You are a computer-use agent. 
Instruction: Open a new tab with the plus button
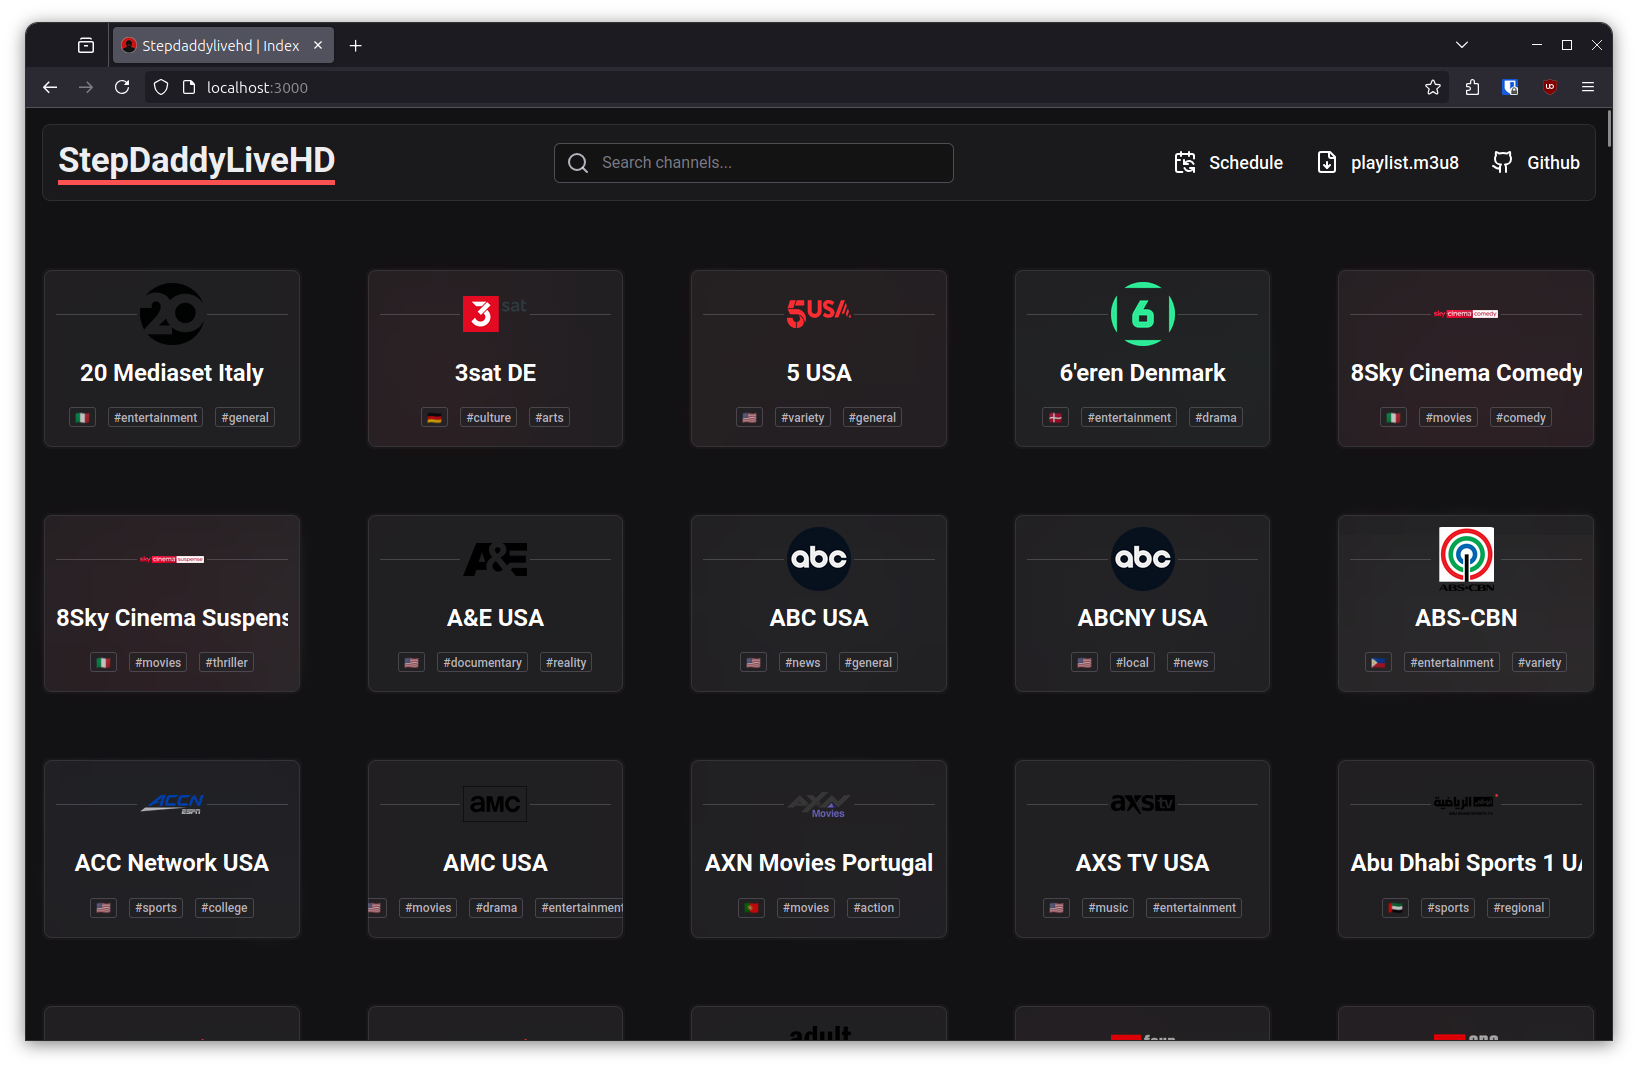(355, 45)
